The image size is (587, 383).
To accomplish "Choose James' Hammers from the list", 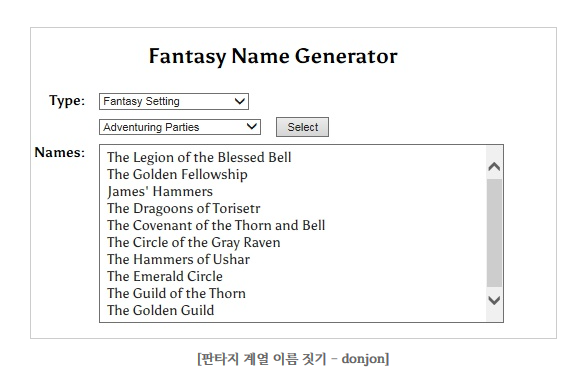I will point(160,191).
